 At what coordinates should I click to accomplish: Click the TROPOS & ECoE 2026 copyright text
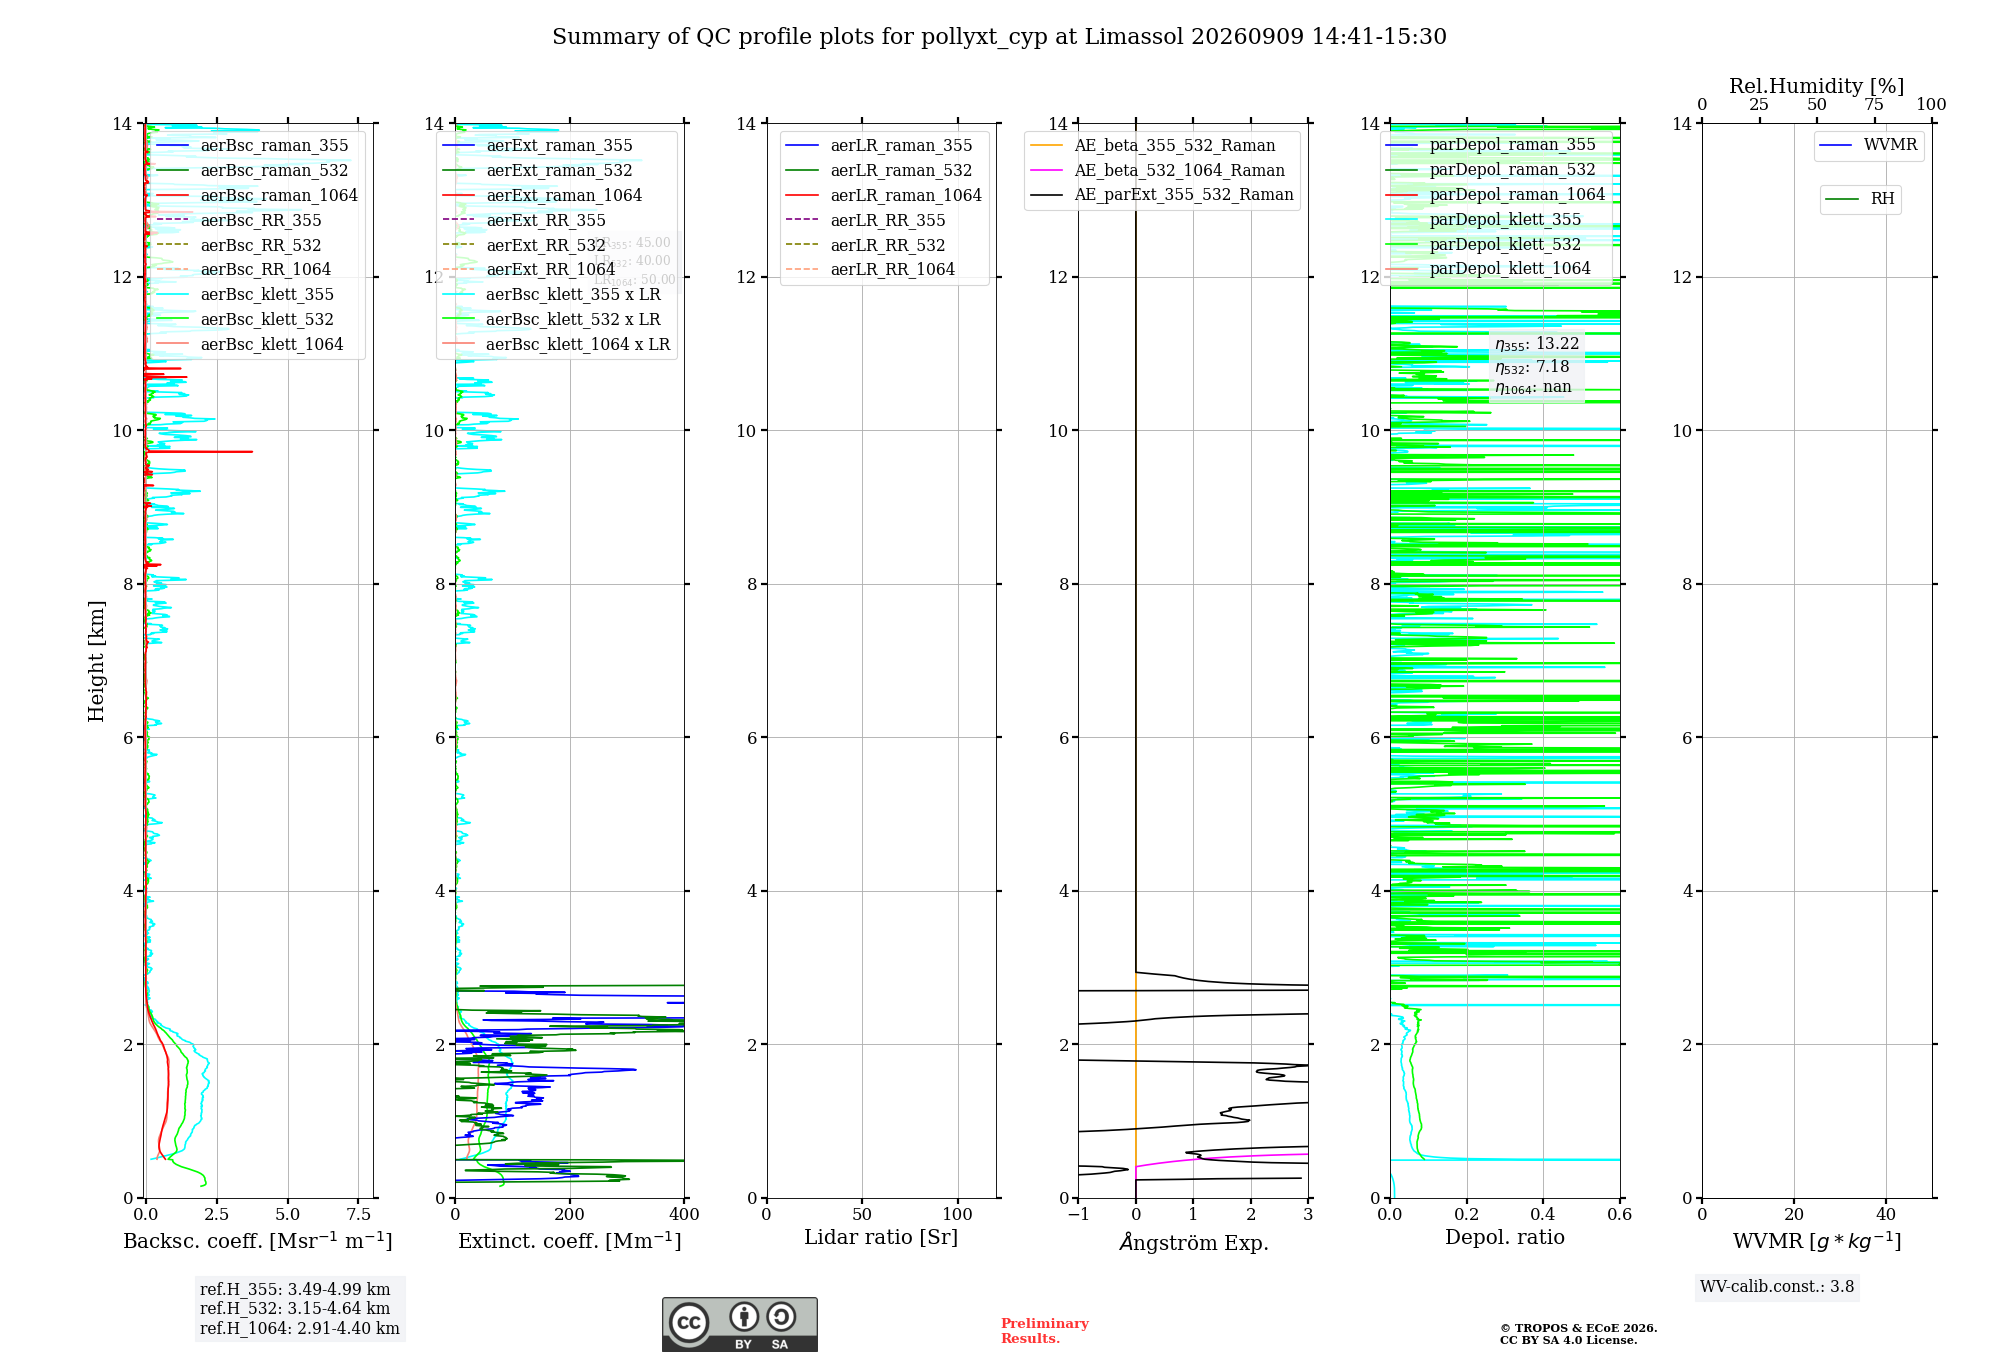(x=1579, y=1328)
